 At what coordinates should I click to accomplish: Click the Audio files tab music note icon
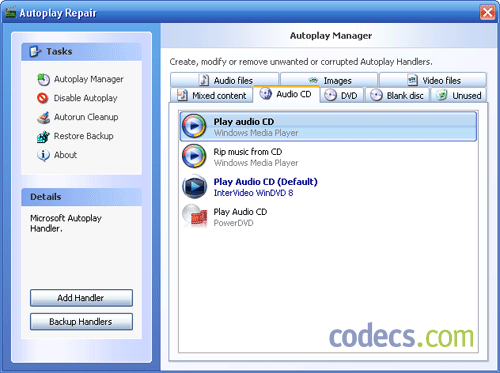[204, 80]
